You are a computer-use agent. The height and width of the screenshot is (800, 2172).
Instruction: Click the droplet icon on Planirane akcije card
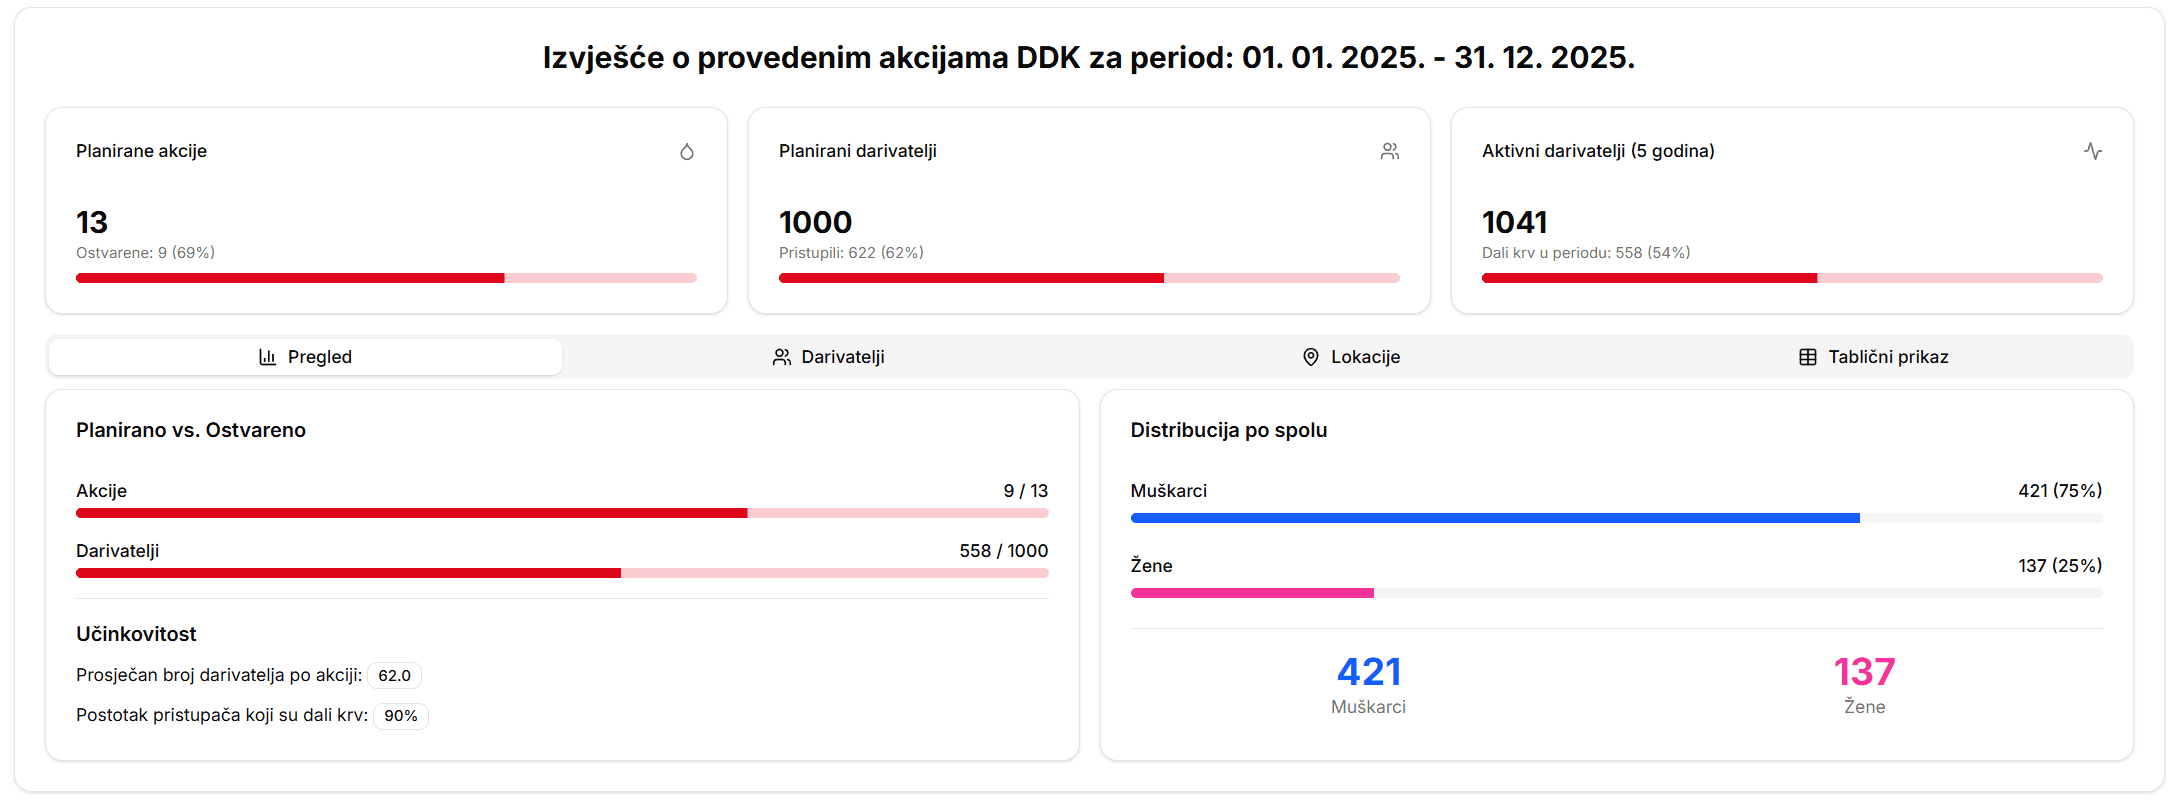pos(687,151)
